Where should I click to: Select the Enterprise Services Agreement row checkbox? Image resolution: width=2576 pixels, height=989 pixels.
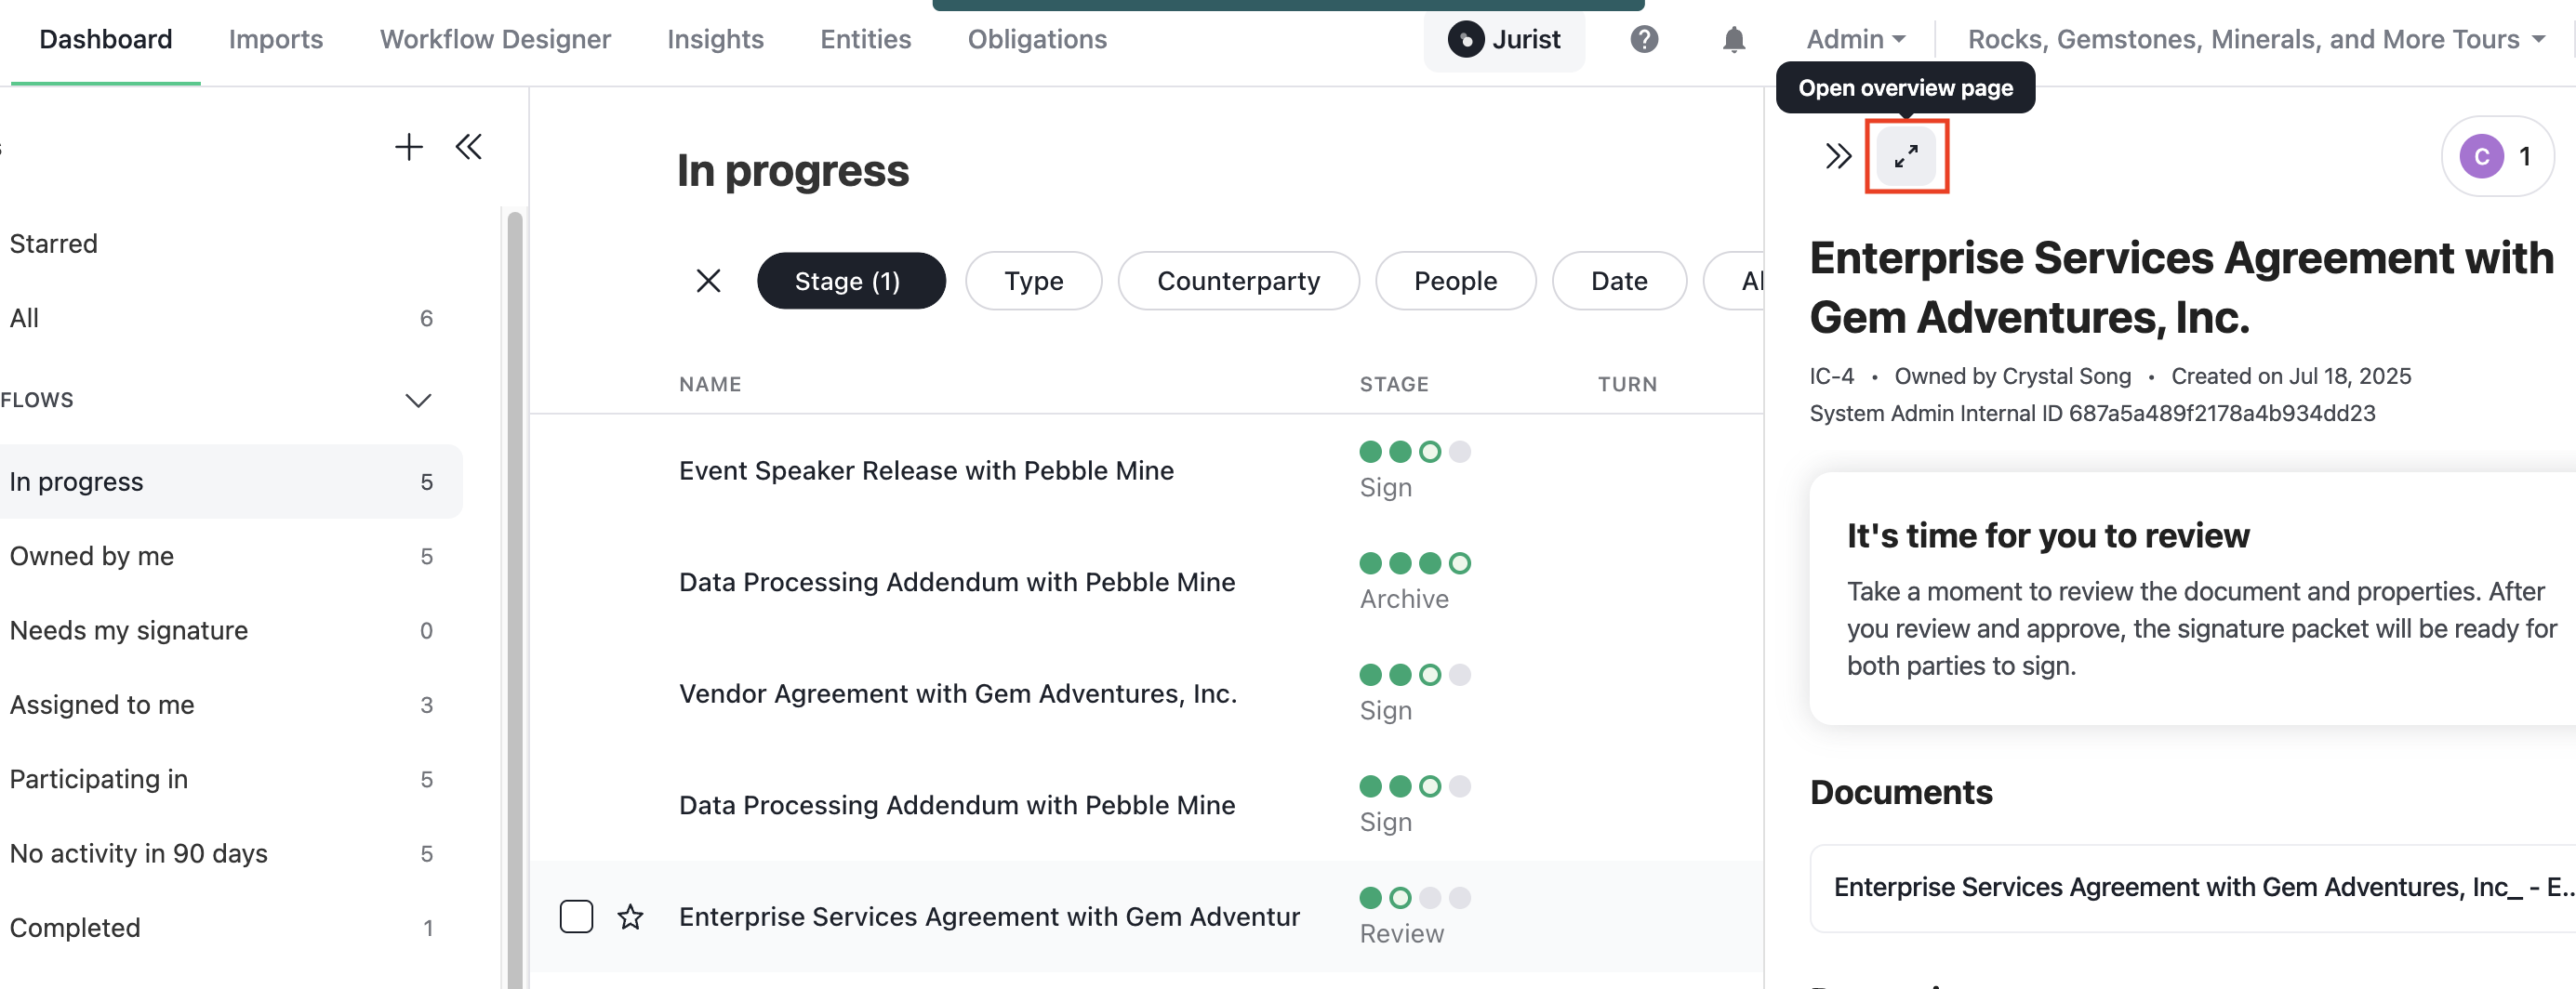576,916
